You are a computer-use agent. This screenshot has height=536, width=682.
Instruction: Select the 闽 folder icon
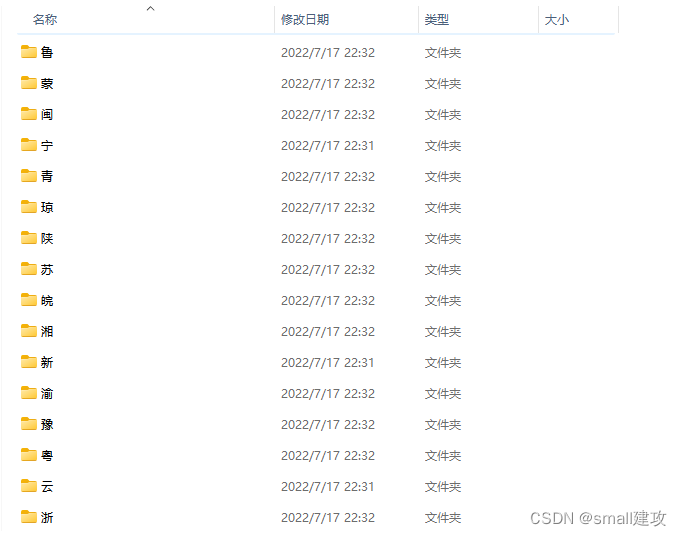tap(29, 114)
